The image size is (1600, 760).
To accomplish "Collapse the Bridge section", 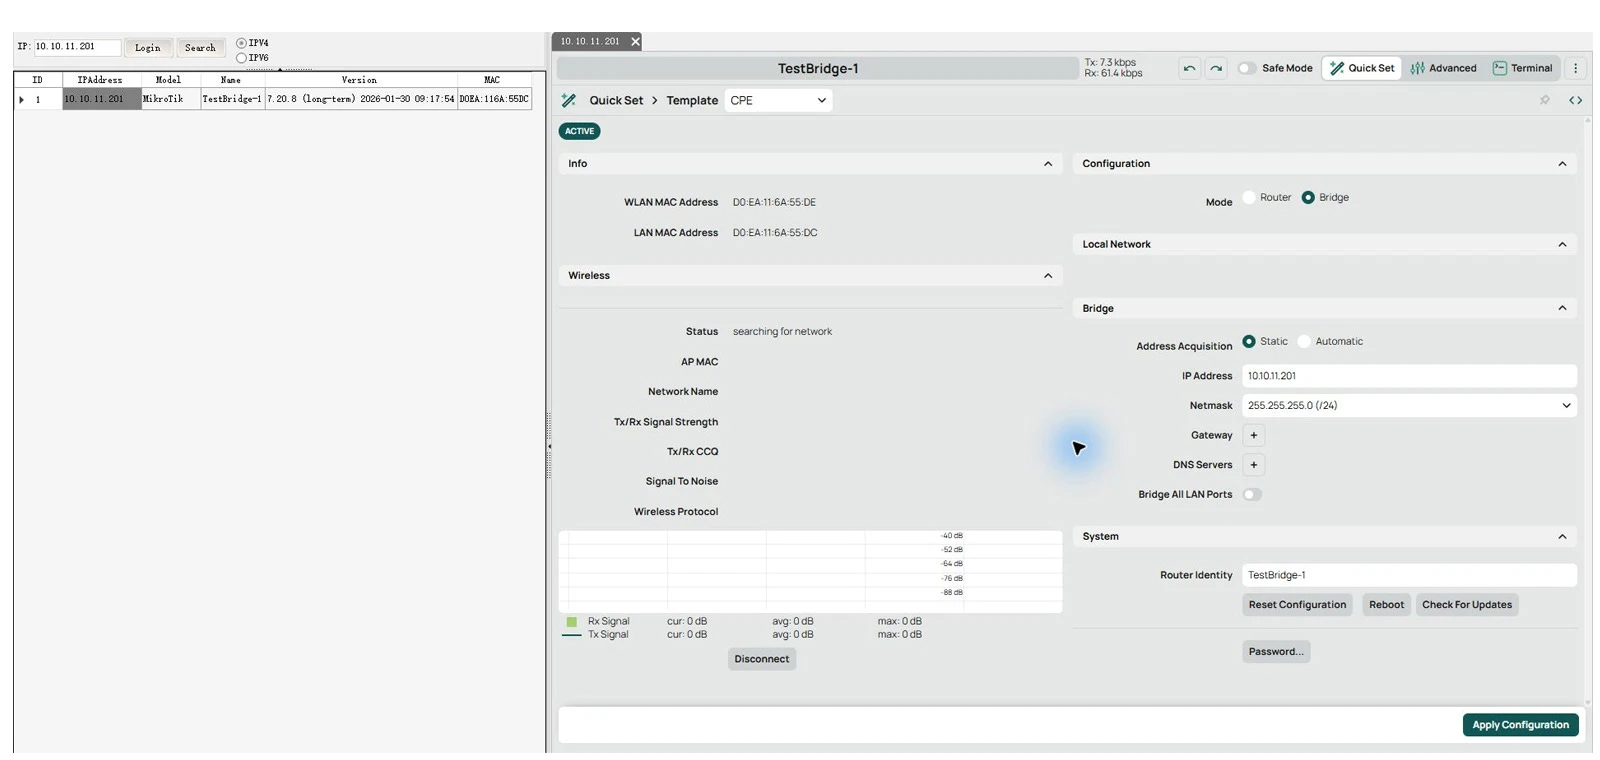I will [x=1562, y=308].
